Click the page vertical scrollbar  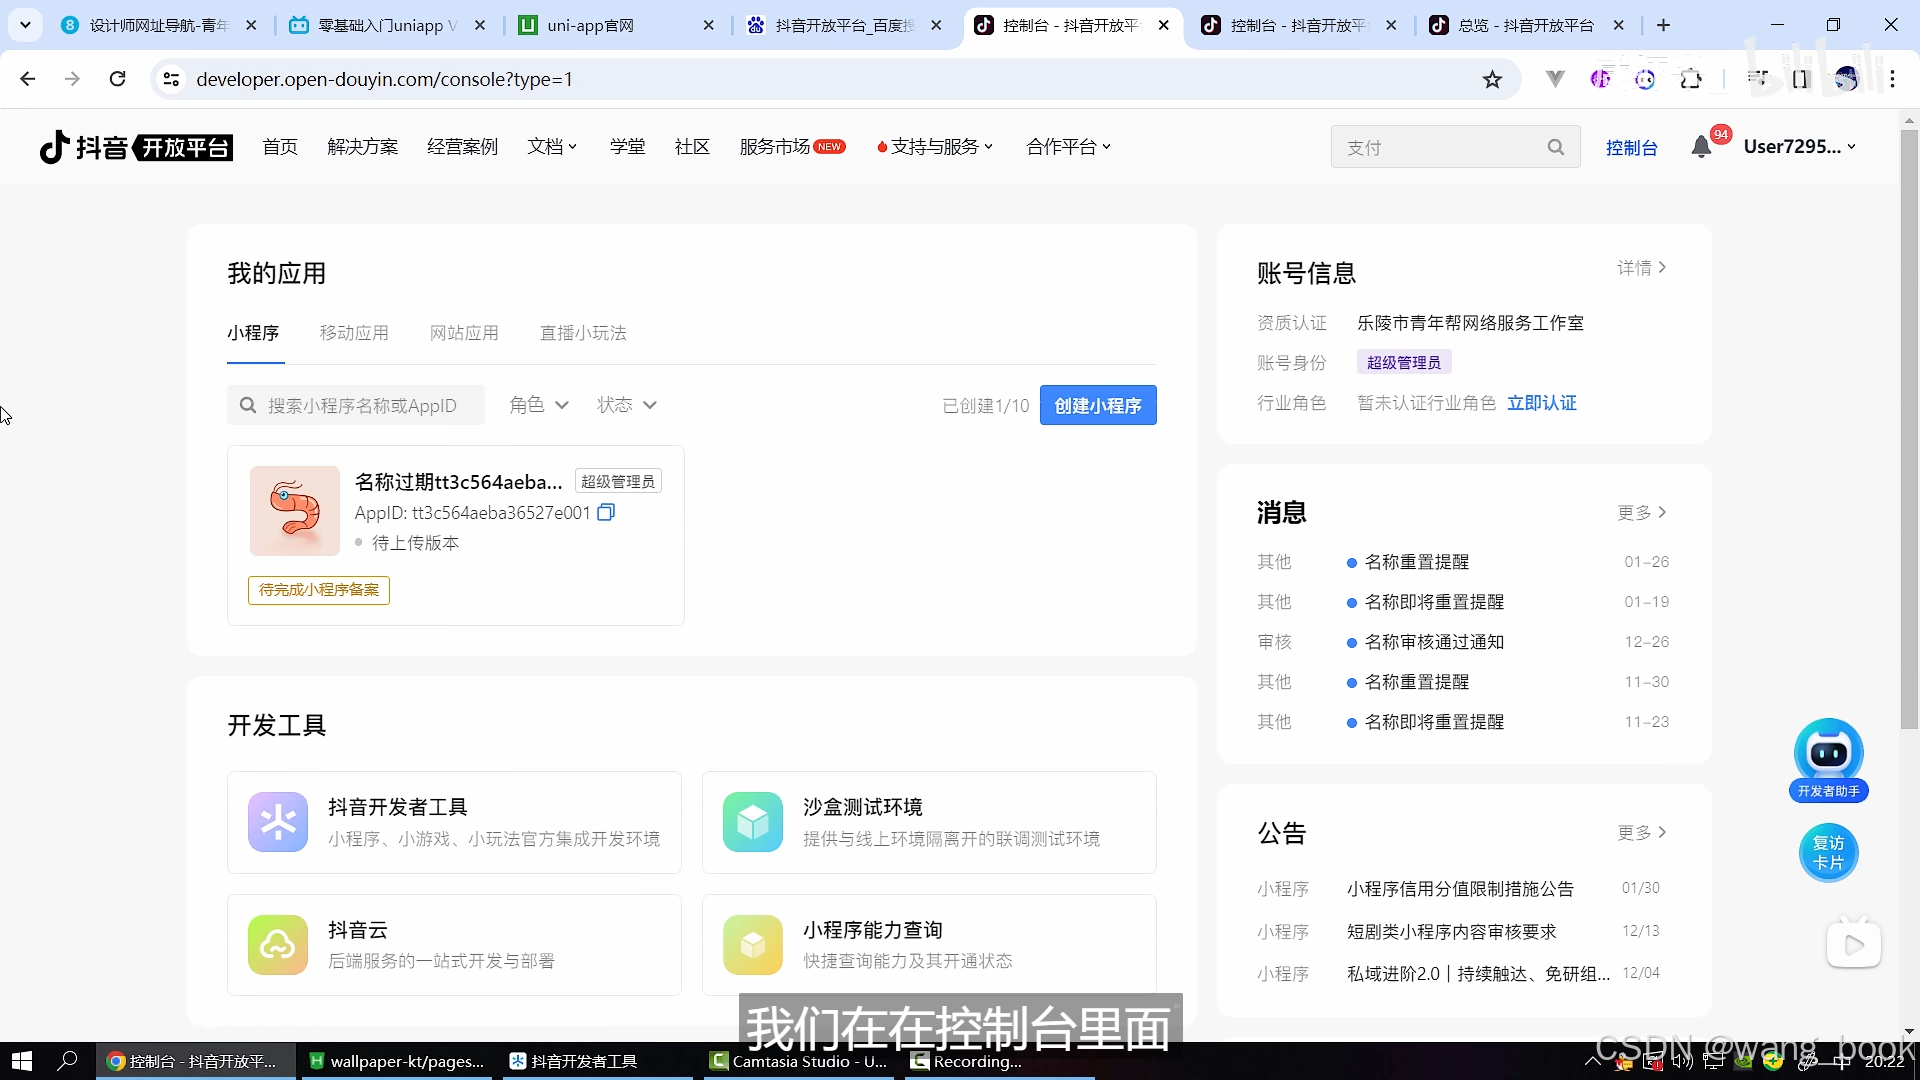1909,428
